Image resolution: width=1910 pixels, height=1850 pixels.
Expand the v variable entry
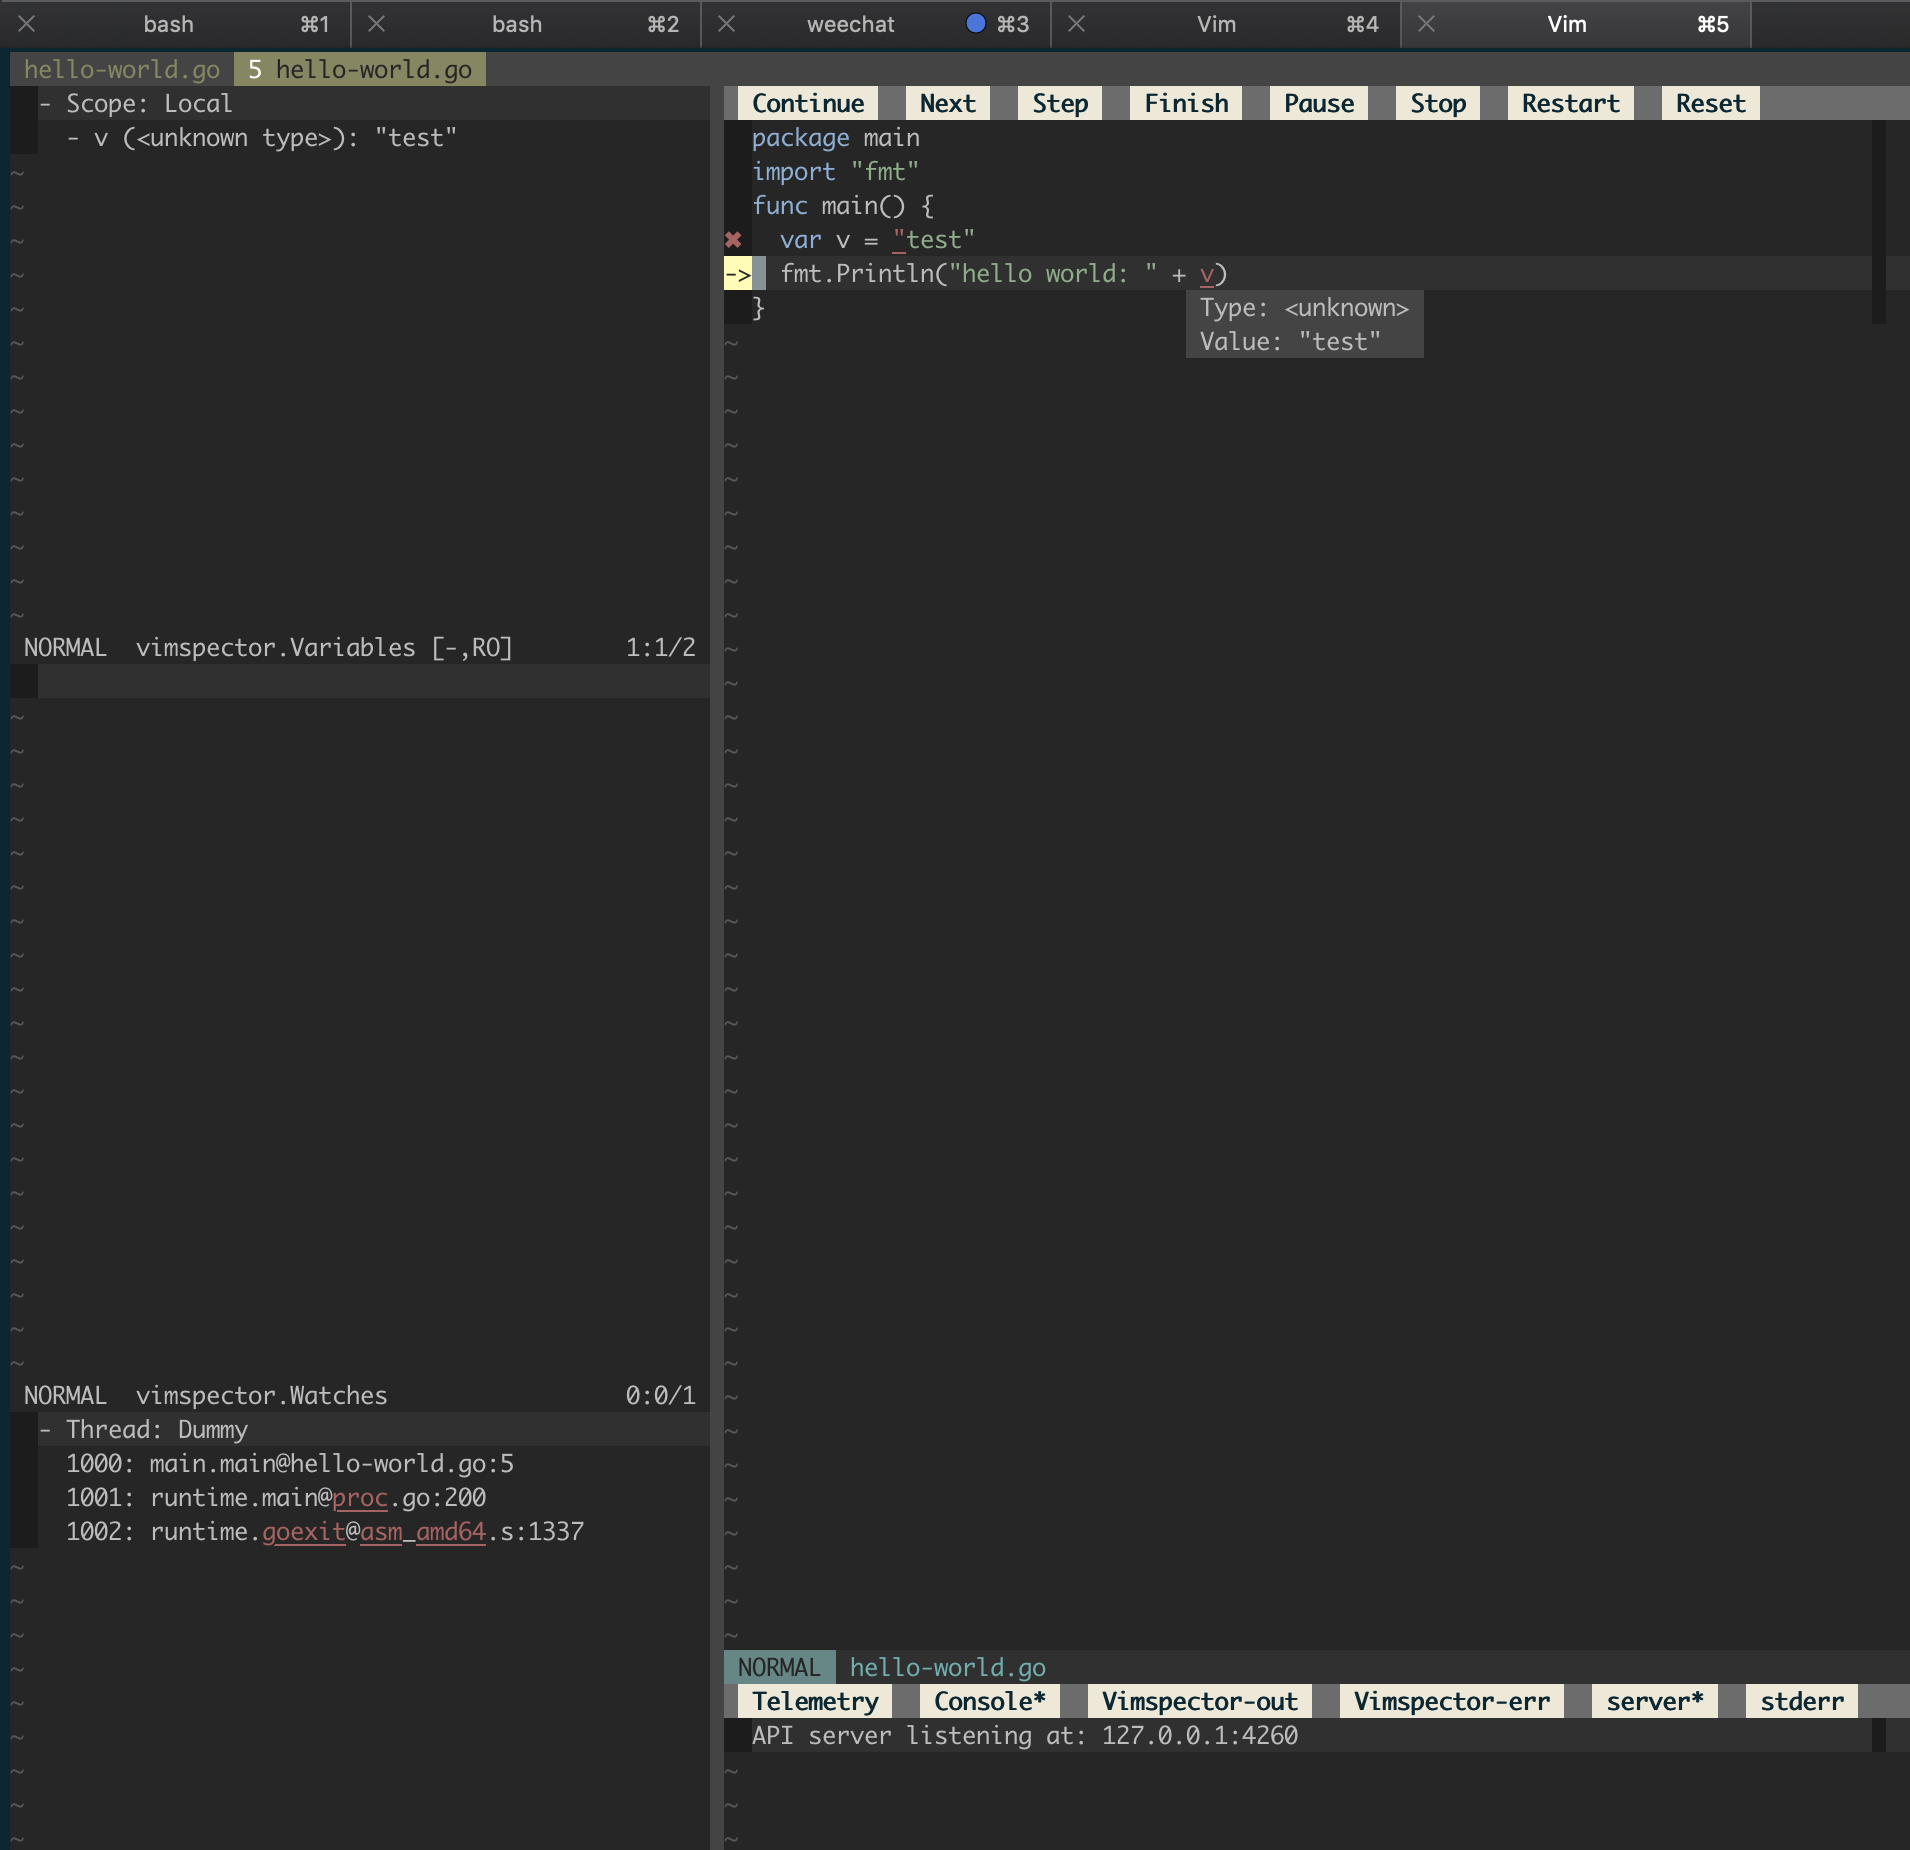click(73, 137)
